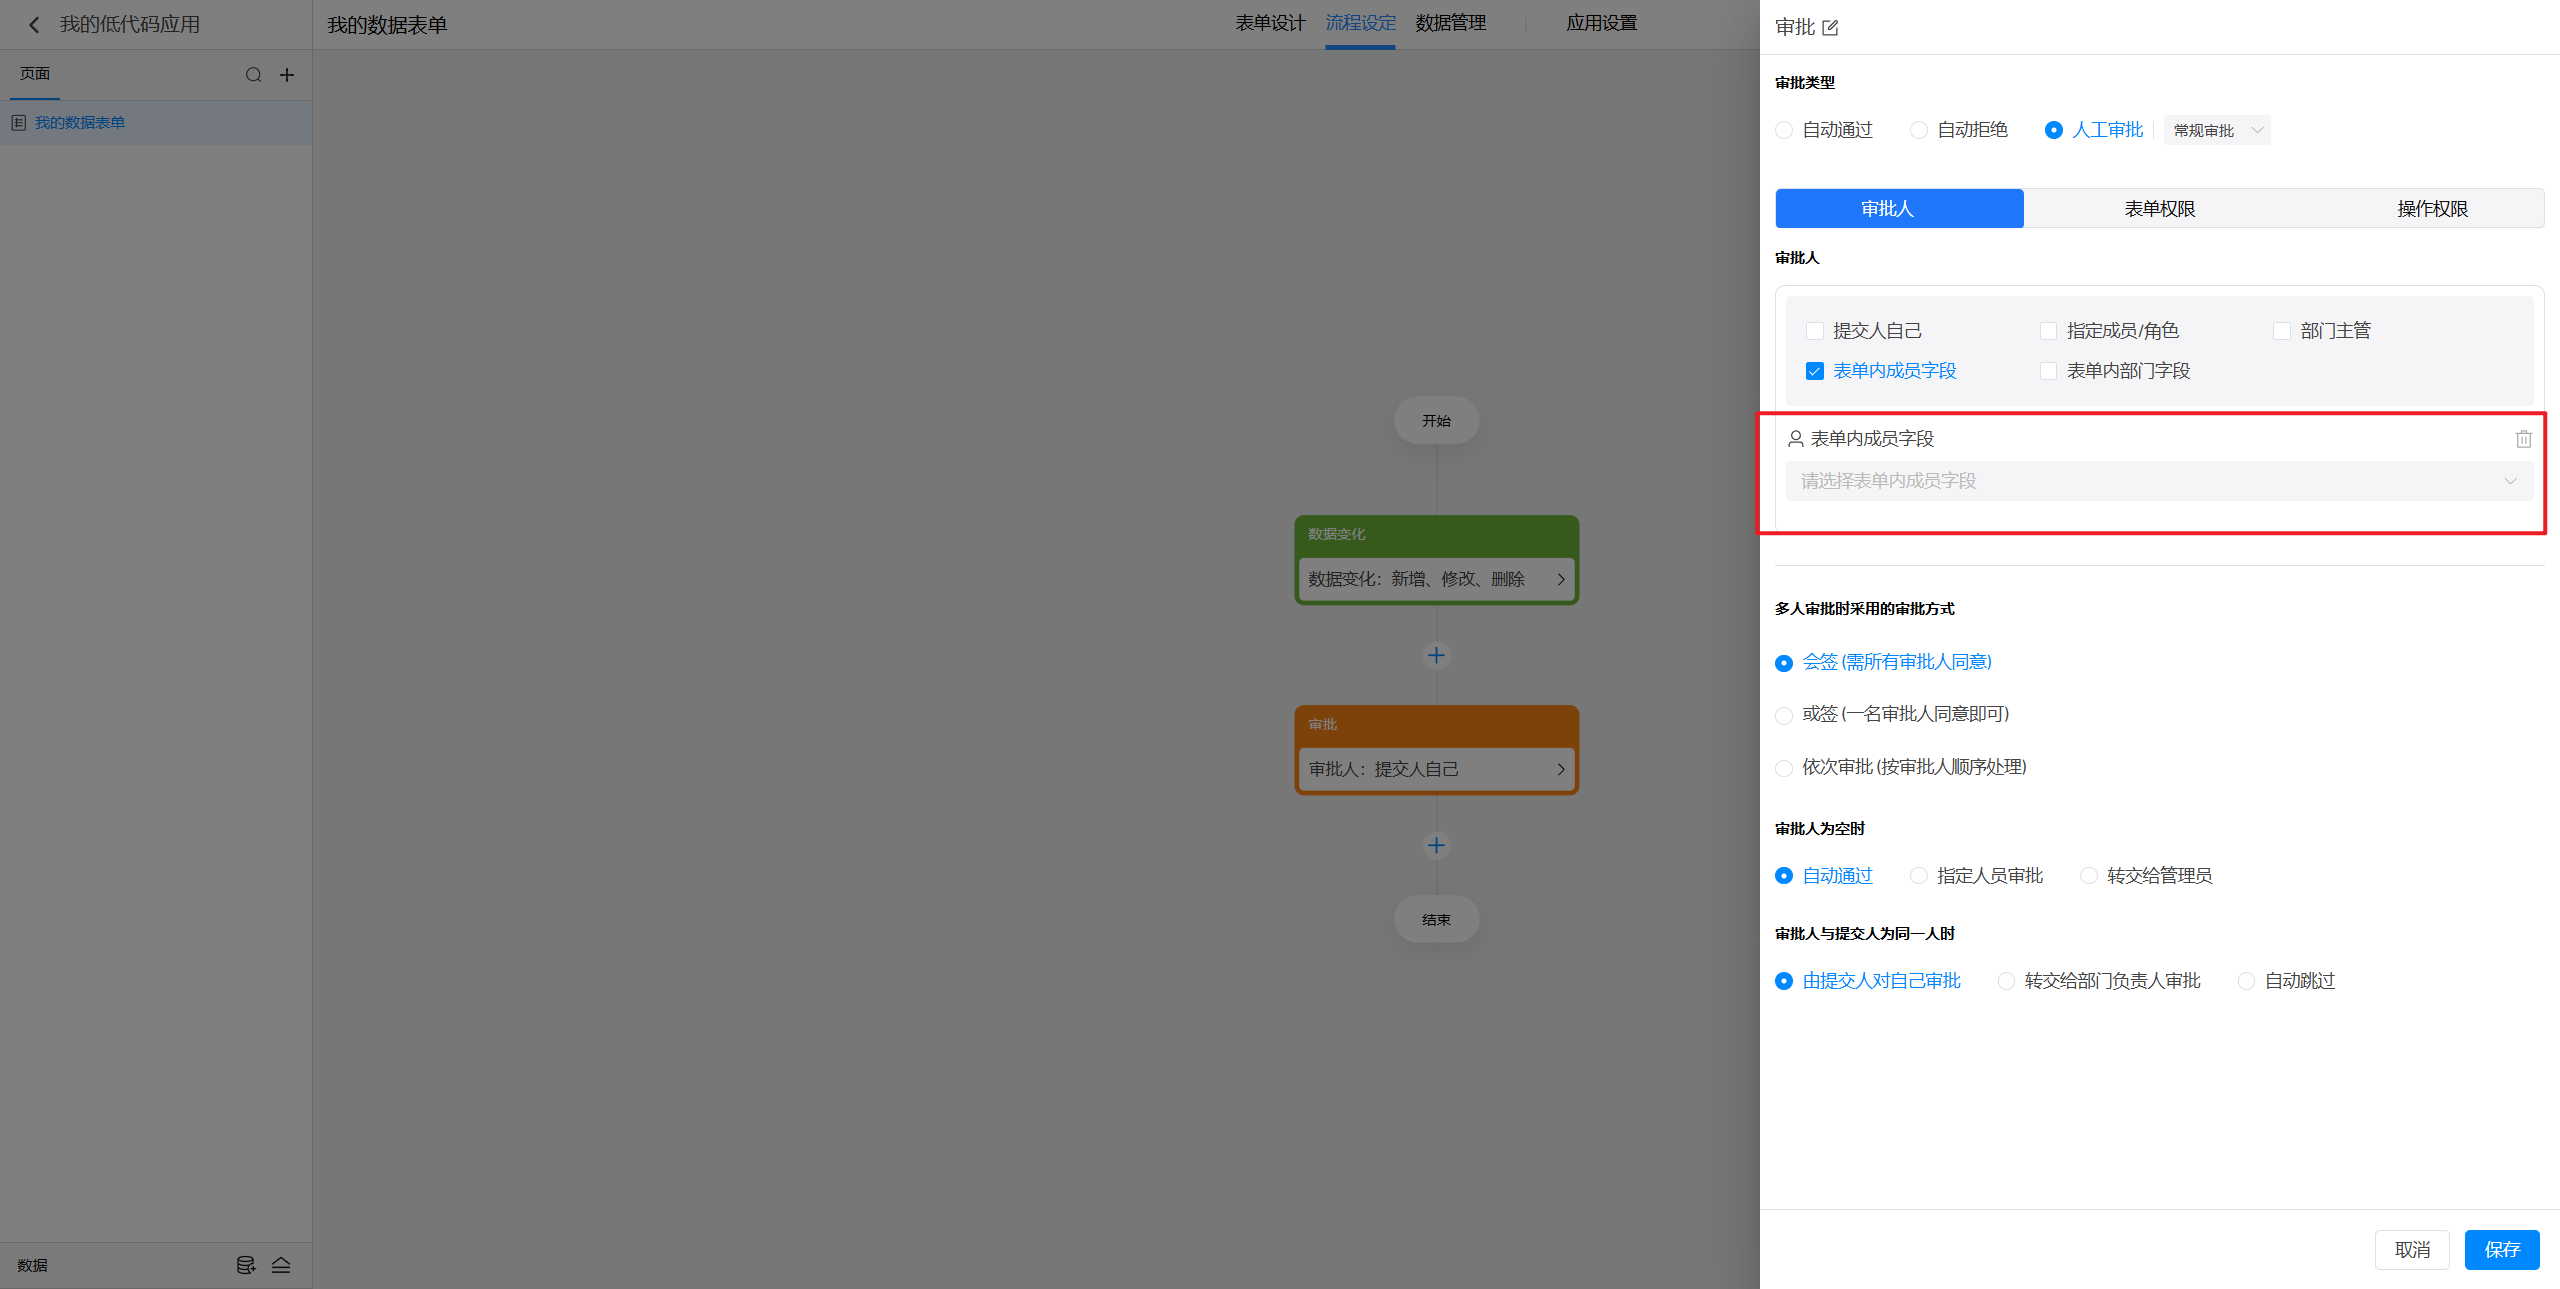Add node with plus below 数据变化

coord(1436,656)
